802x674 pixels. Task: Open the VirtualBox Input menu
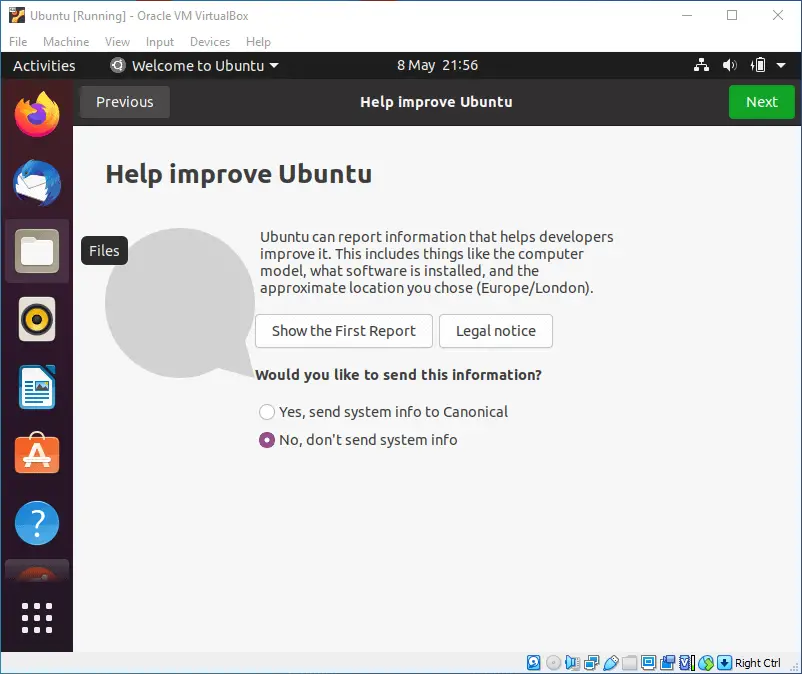pyautogui.click(x=160, y=41)
